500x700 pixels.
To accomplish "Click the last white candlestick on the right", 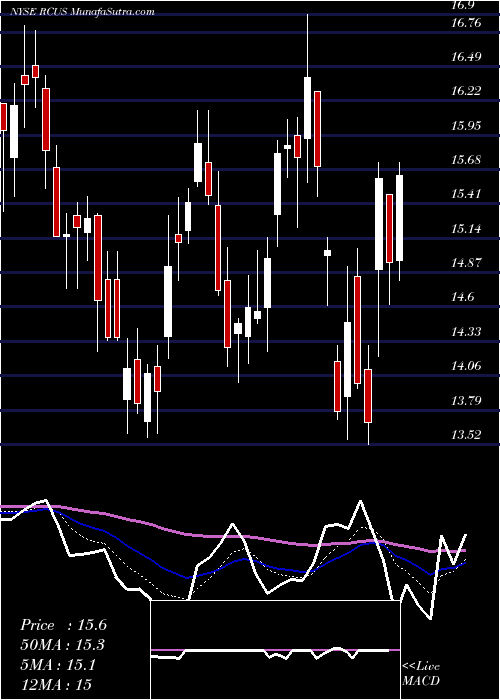I will point(400,218).
